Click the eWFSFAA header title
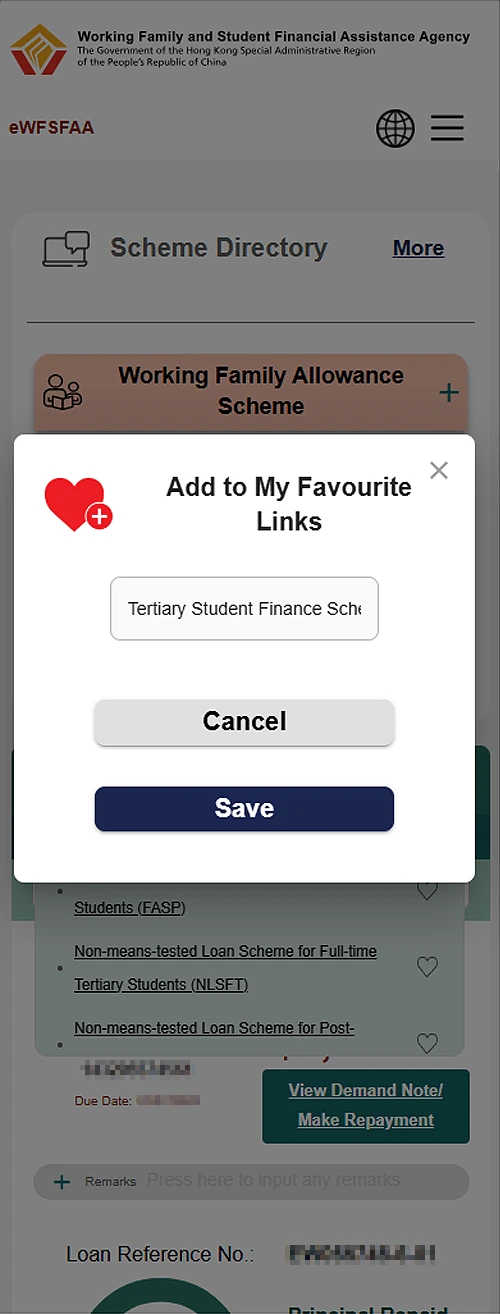Image resolution: width=500 pixels, height=1314 pixels. tap(51, 128)
